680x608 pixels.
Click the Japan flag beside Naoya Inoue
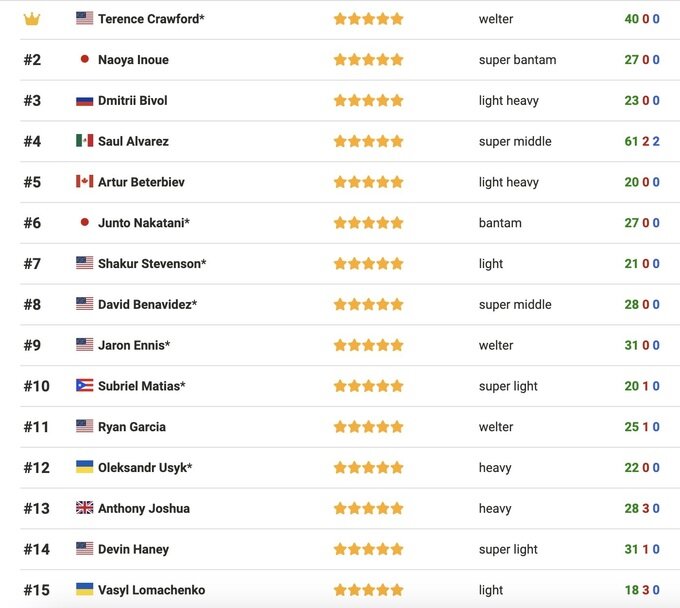(x=85, y=59)
